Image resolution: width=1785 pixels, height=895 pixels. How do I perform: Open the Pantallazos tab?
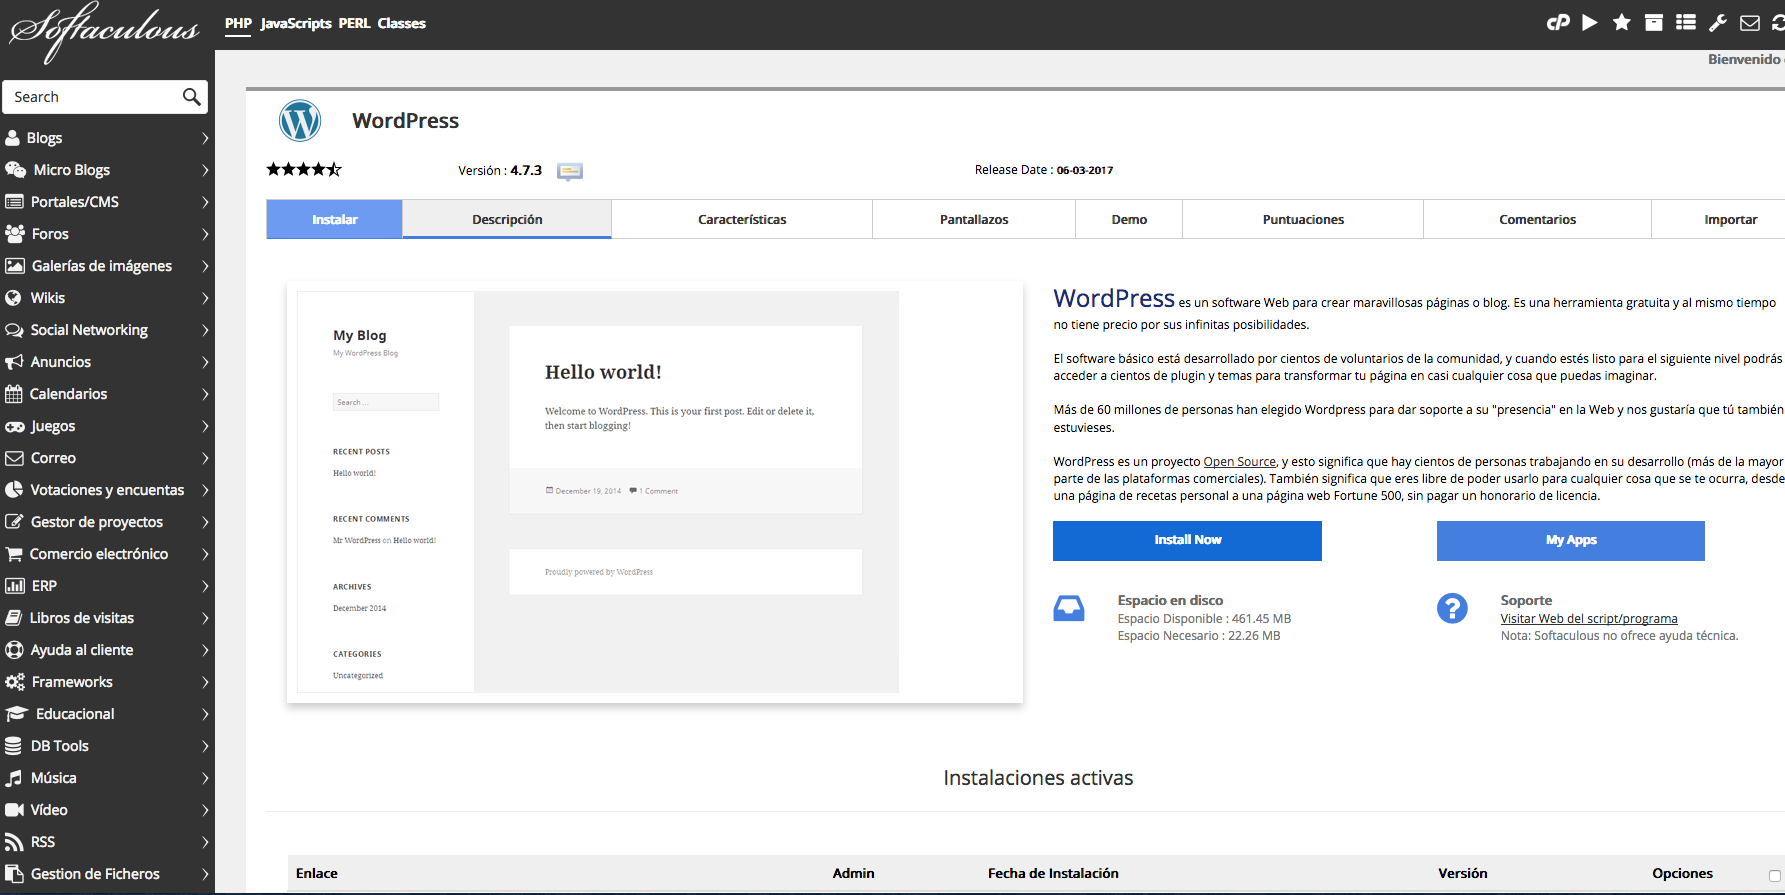pos(974,219)
